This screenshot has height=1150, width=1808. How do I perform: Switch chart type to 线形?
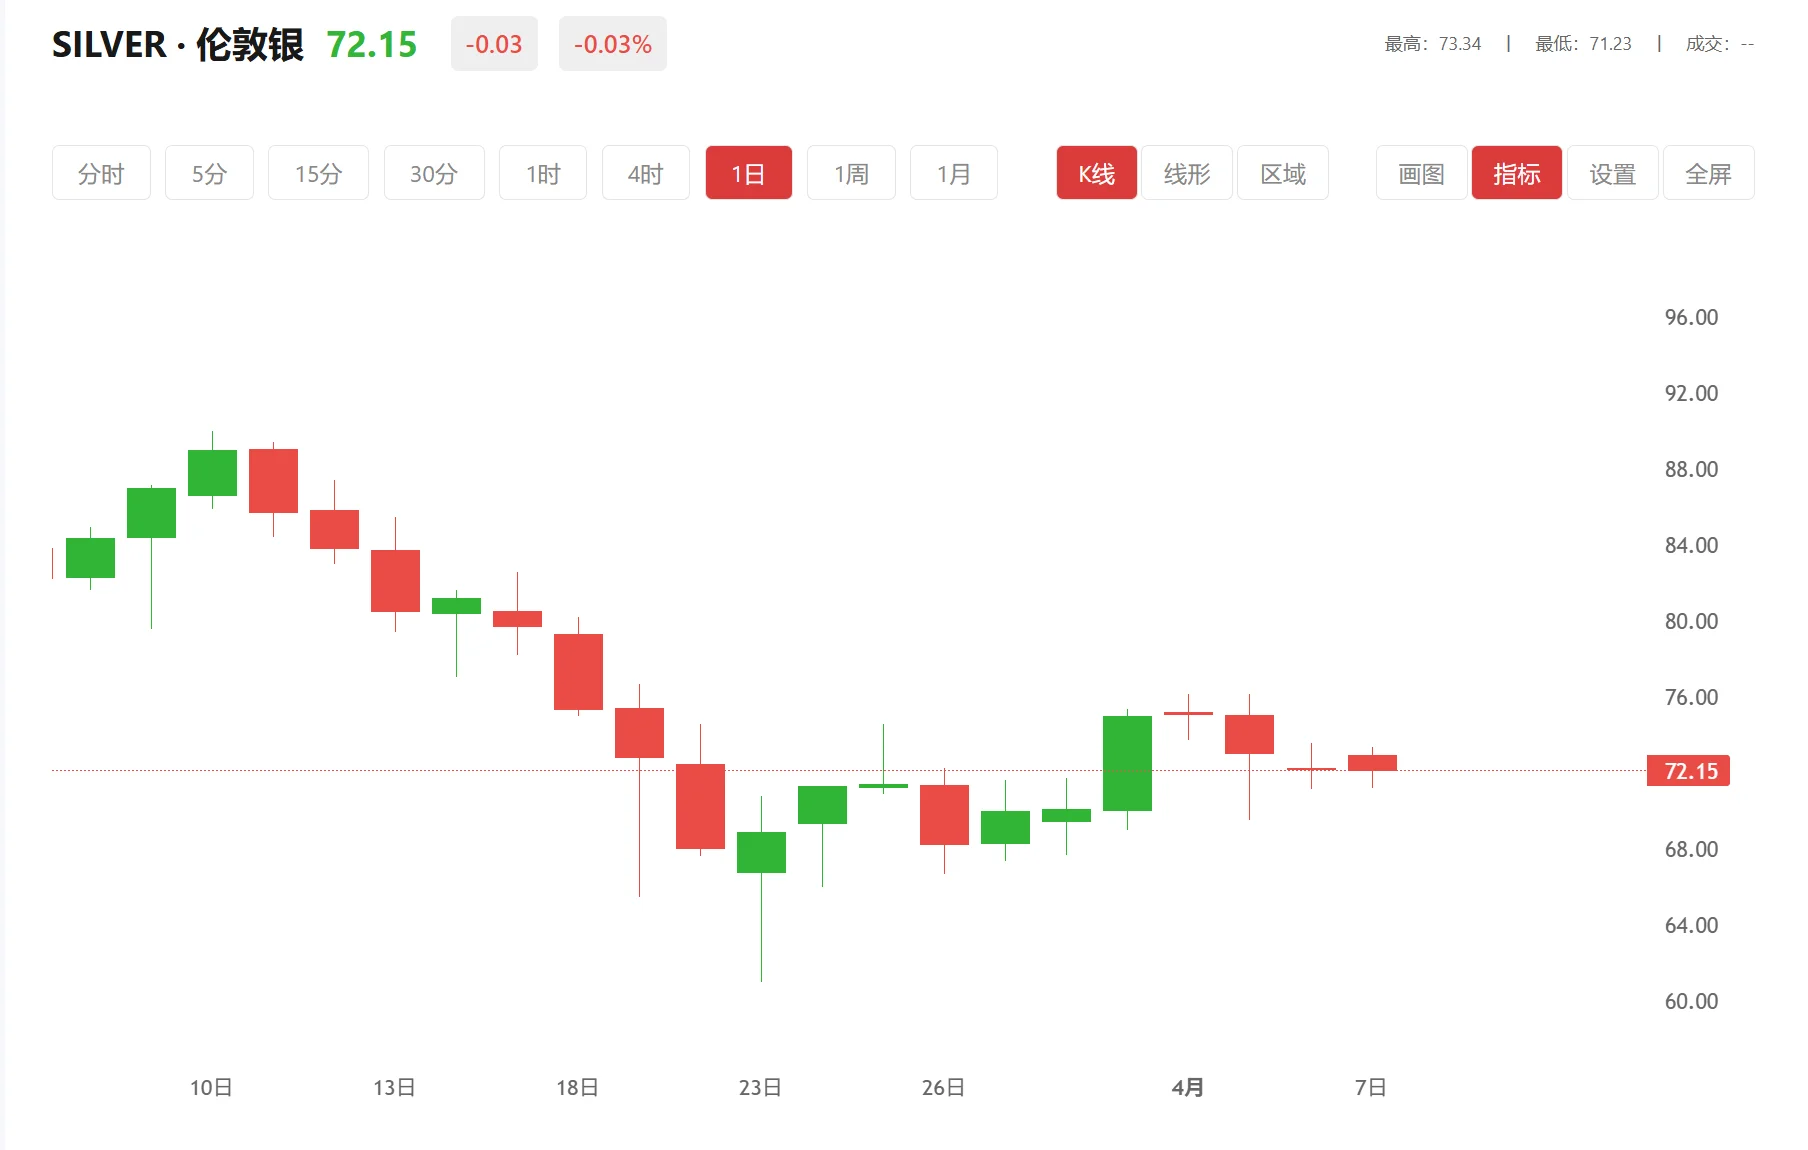coord(1187,173)
